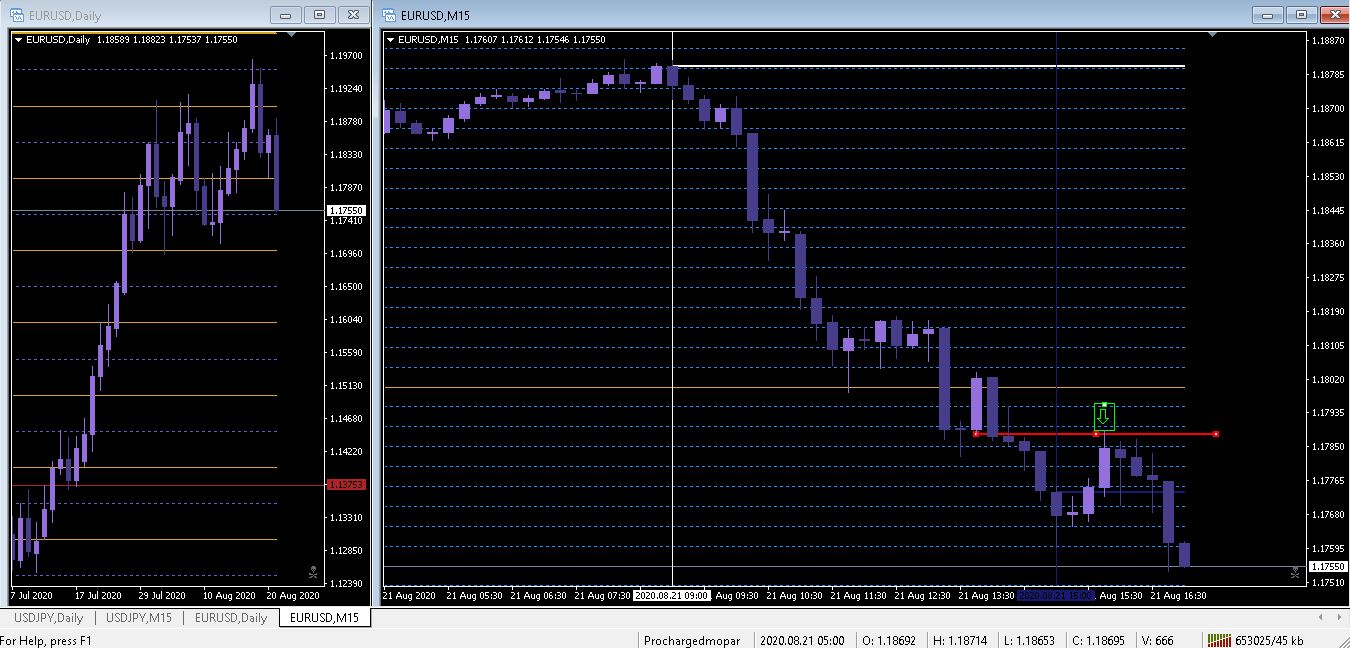Select left anchor point of red trendline
Image resolution: width=1350 pixels, height=648 pixels.
pyautogui.click(x=975, y=434)
